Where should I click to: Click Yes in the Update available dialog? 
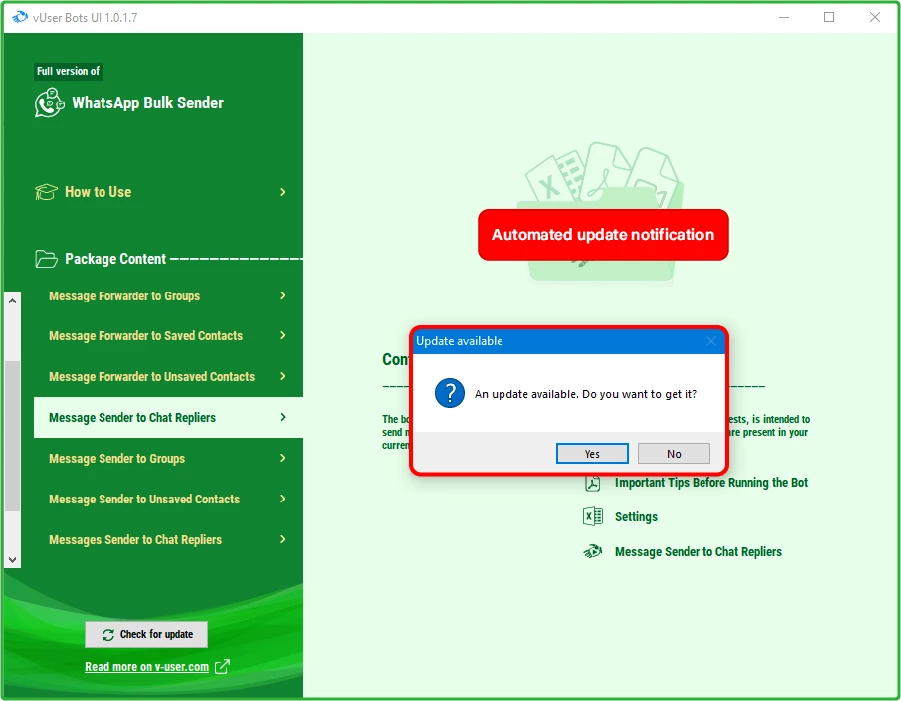592,453
